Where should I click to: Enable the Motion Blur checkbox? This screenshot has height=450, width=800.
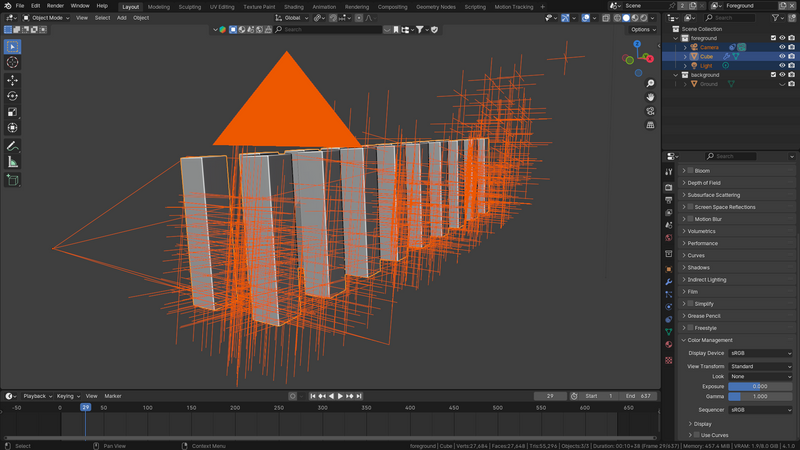tap(690, 219)
